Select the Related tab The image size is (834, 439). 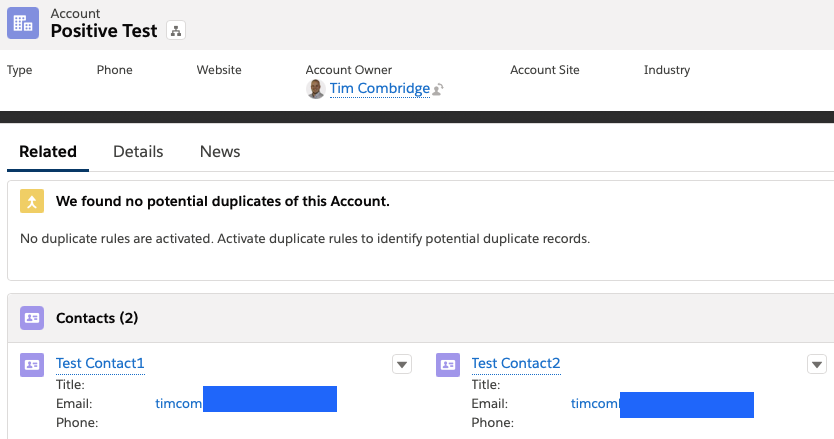pyautogui.click(x=48, y=152)
